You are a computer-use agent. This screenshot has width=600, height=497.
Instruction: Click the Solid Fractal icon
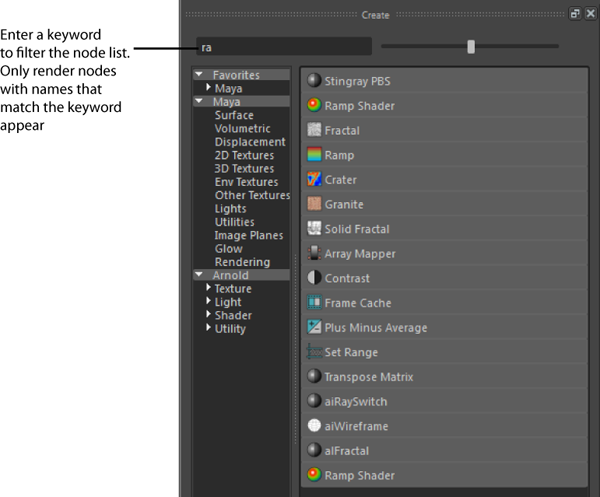coord(314,228)
